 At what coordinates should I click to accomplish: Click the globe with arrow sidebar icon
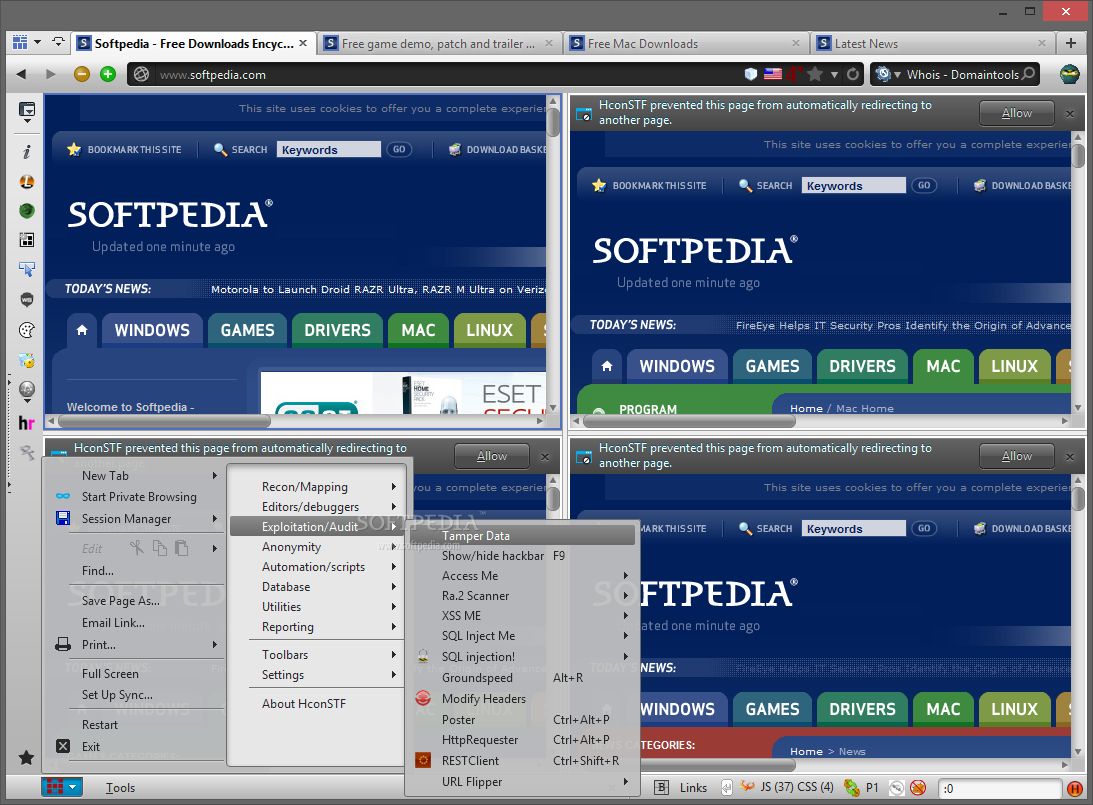click(26, 391)
